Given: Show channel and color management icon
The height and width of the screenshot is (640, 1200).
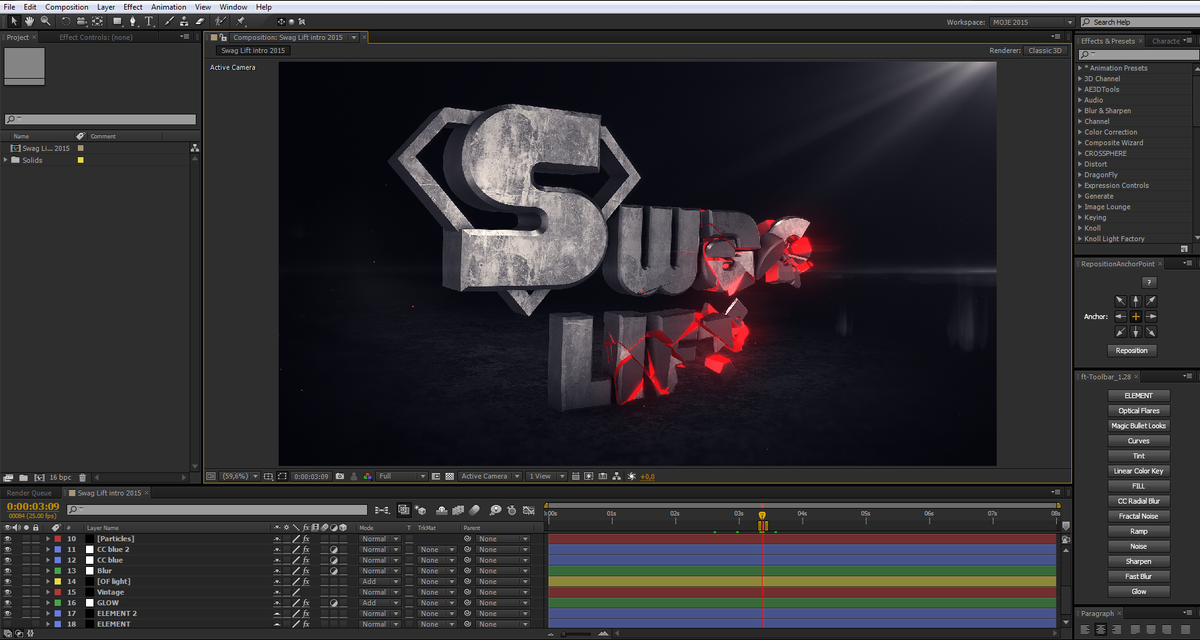Looking at the screenshot, I should click(367, 476).
